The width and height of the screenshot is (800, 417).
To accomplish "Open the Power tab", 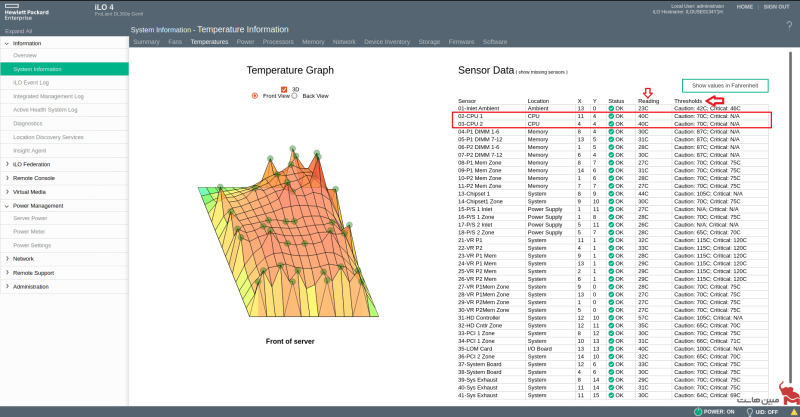I will 245,42.
